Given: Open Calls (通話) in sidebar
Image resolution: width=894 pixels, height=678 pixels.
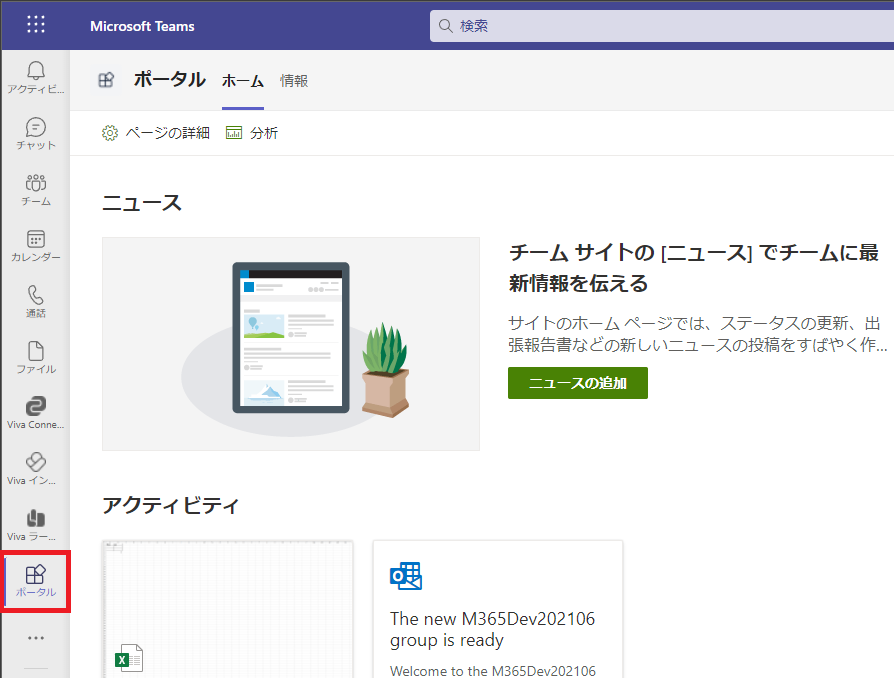Looking at the screenshot, I should [36, 301].
